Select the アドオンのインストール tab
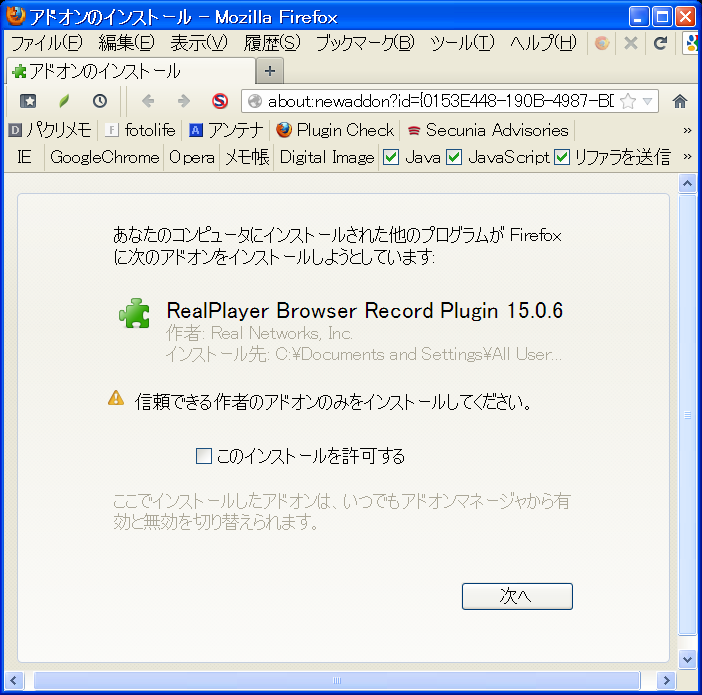Screen dimensions: 702x695 [131, 71]
